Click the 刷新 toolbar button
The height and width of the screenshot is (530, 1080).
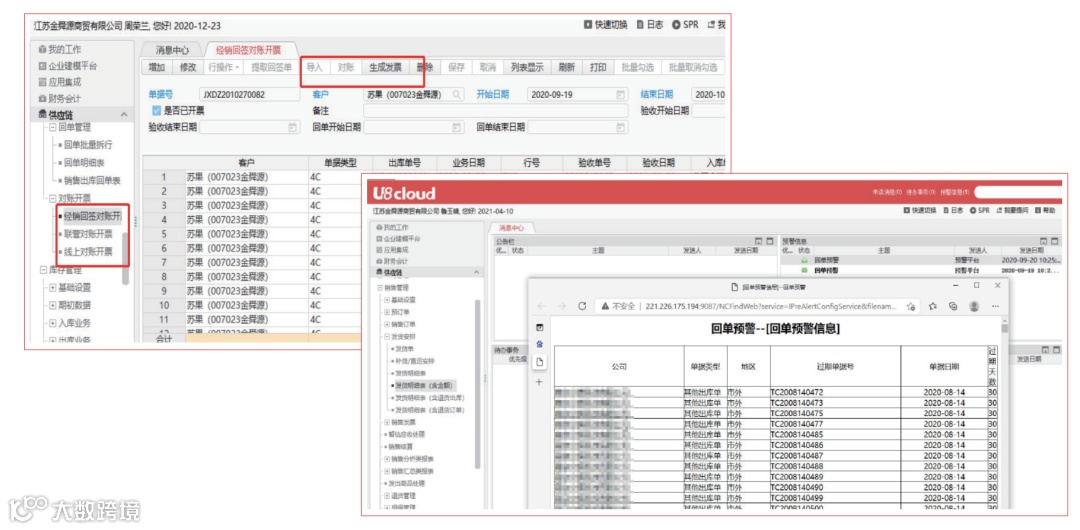567,68
